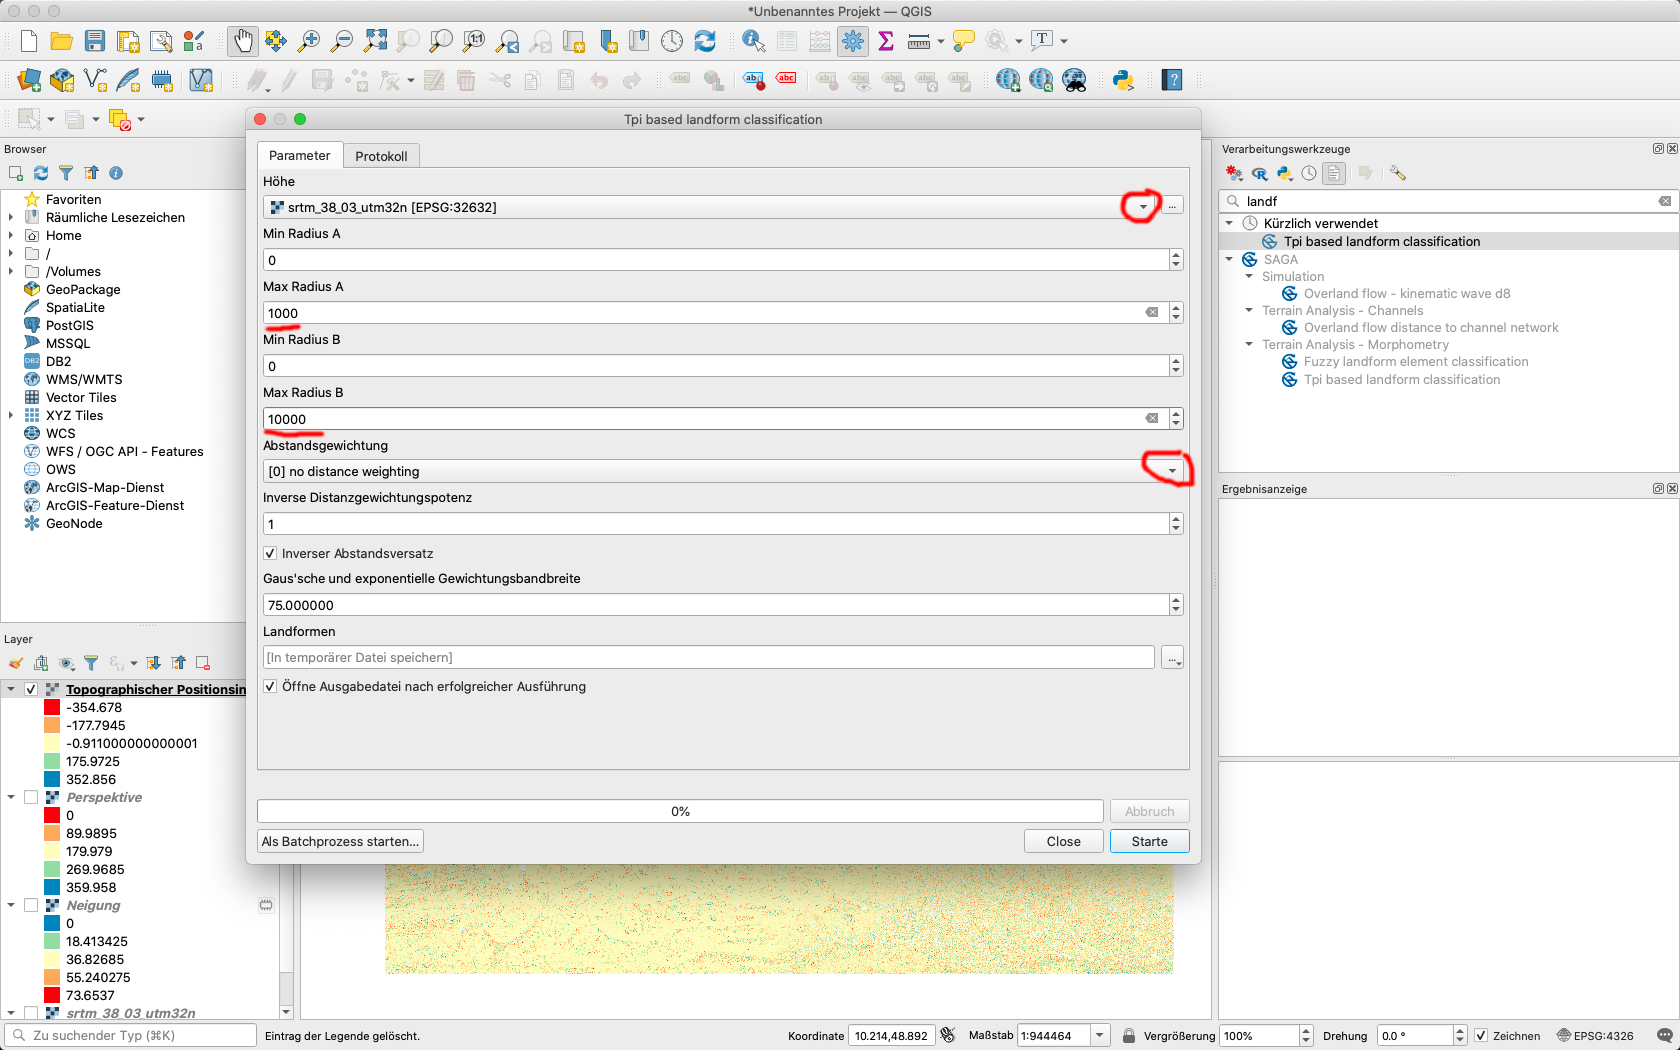Viewport: 1680px width, 1050px height.
Task: Open the Abstandsgewichtung dropdown
Action: 1172,471
